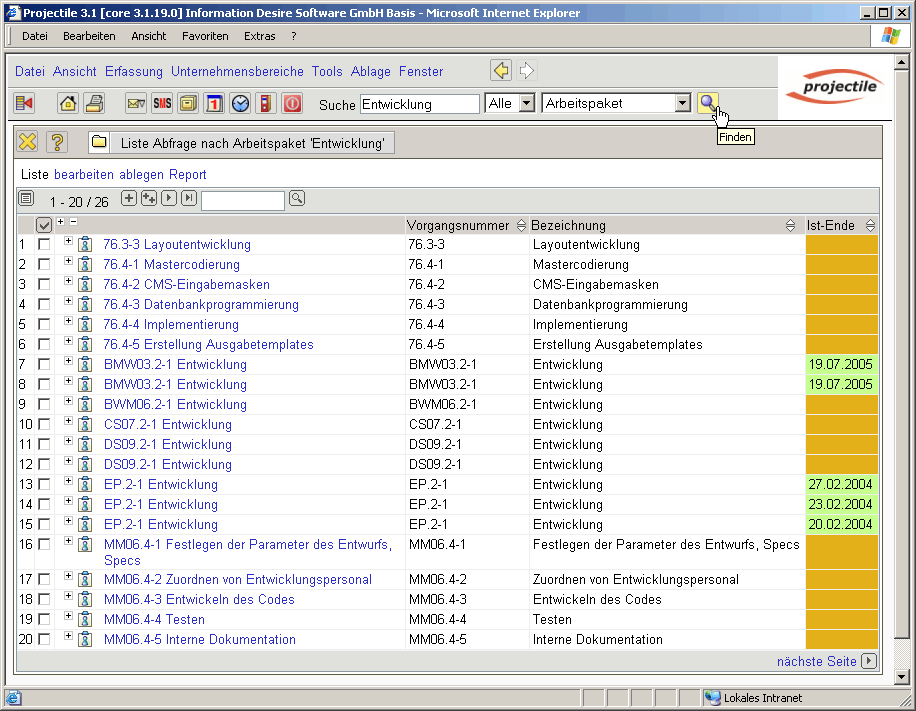Click the red power logout icon
916x711 pixels.
tap(292, 103)
